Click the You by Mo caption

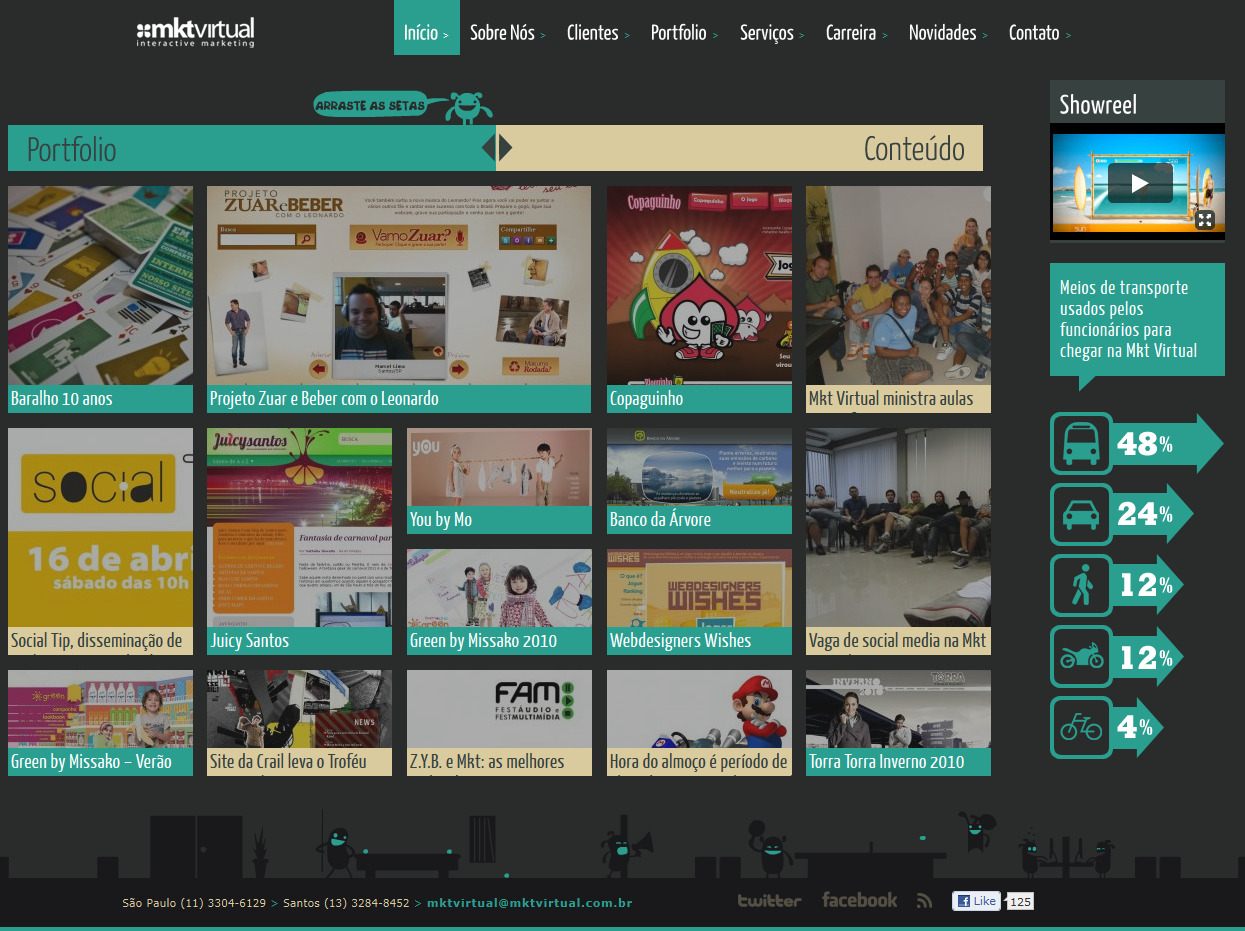pyautogui.click(x=499, y=520)
